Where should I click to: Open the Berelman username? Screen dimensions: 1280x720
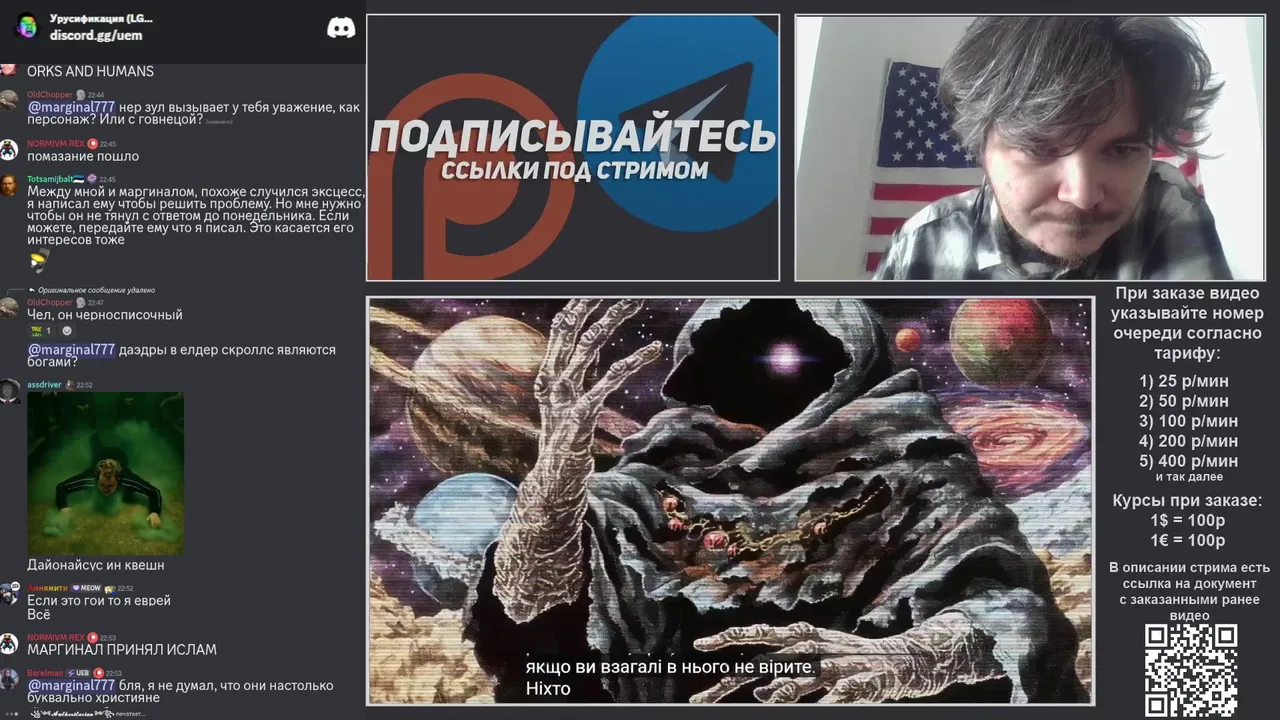click(x=45, y=673)
